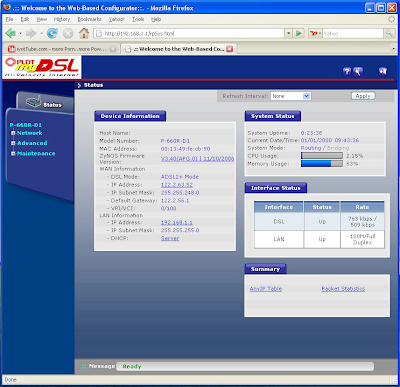Click the home icon in toolbar
Screen dimensions: 400x387
[x=84, y=33]
